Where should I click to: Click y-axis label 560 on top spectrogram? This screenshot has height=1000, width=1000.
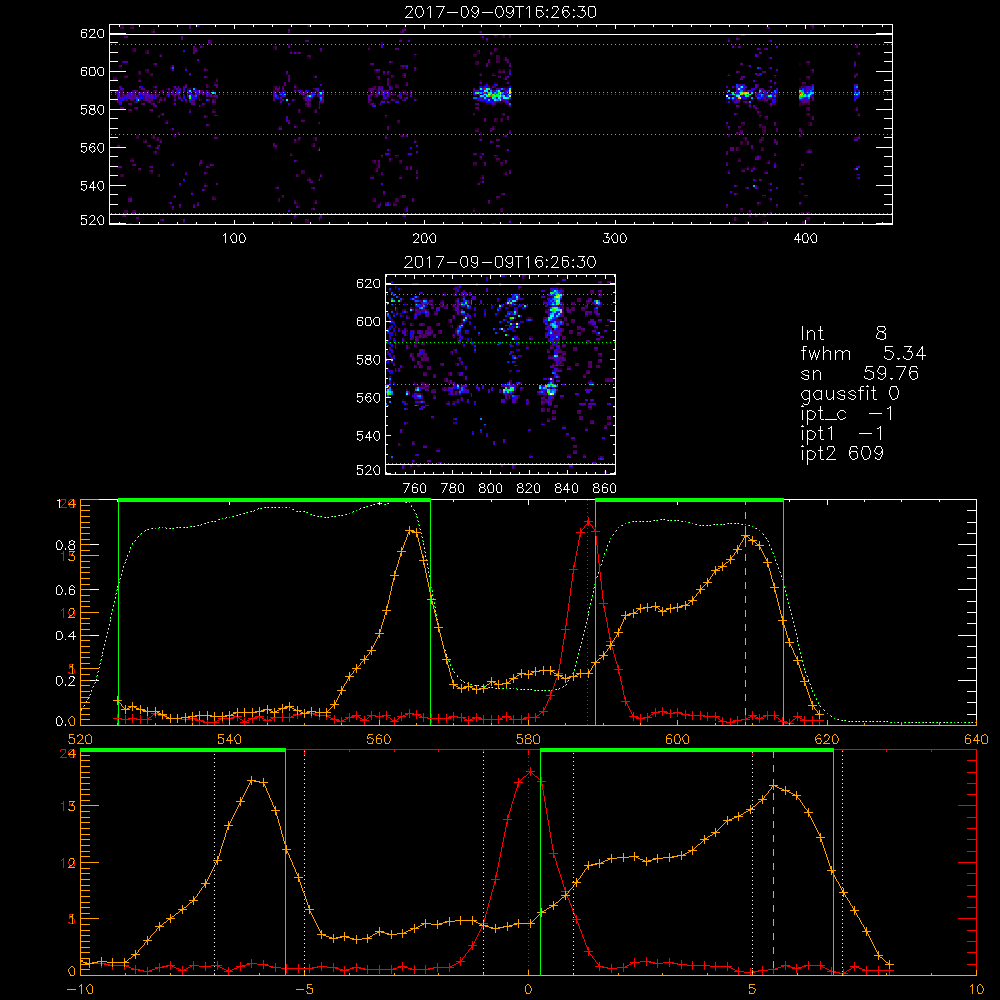click(92, 147)
